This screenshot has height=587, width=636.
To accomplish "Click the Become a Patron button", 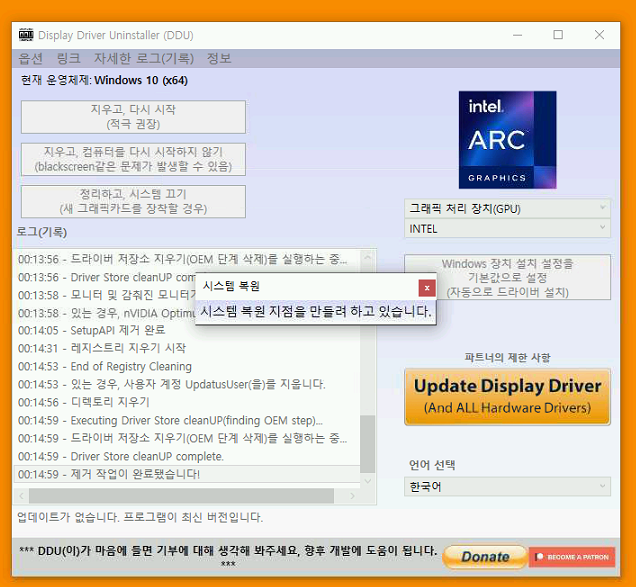I will click(572, 557).
